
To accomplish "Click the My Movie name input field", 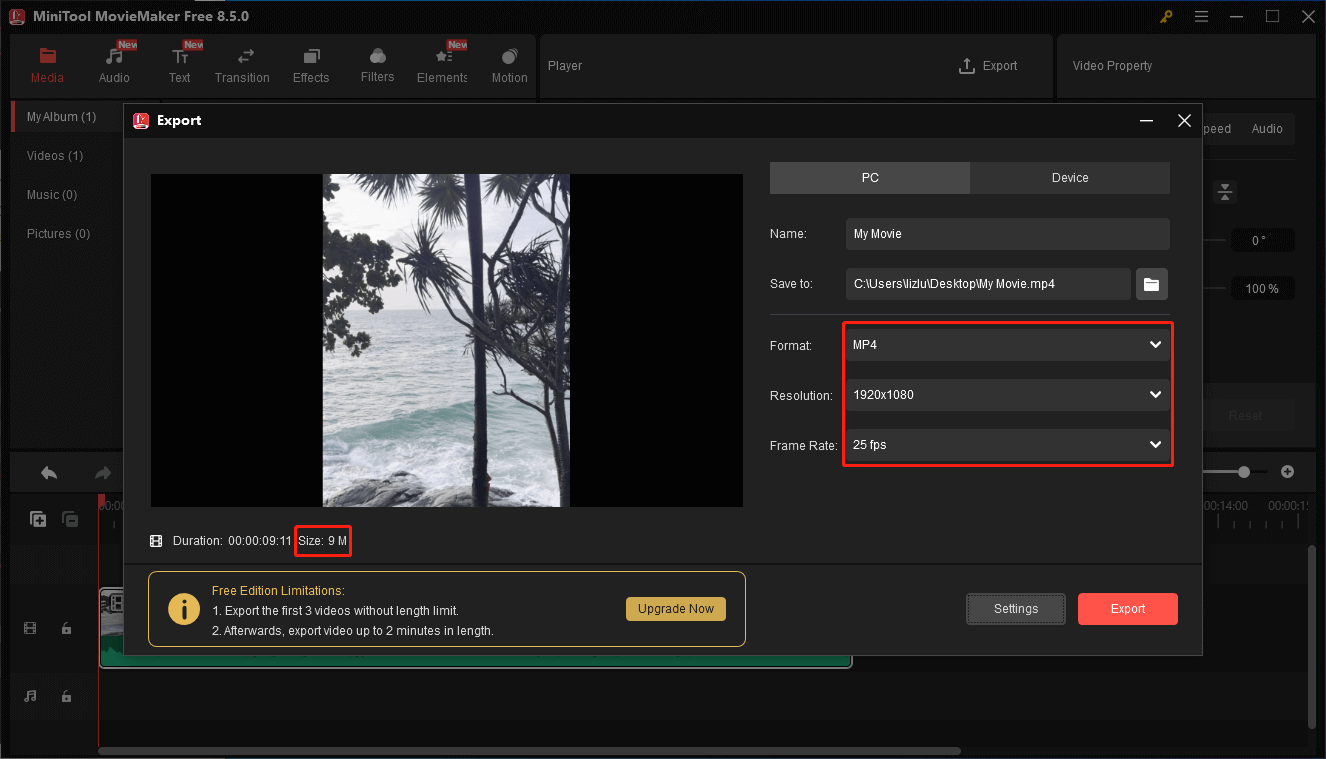I will pos(1006,233).
